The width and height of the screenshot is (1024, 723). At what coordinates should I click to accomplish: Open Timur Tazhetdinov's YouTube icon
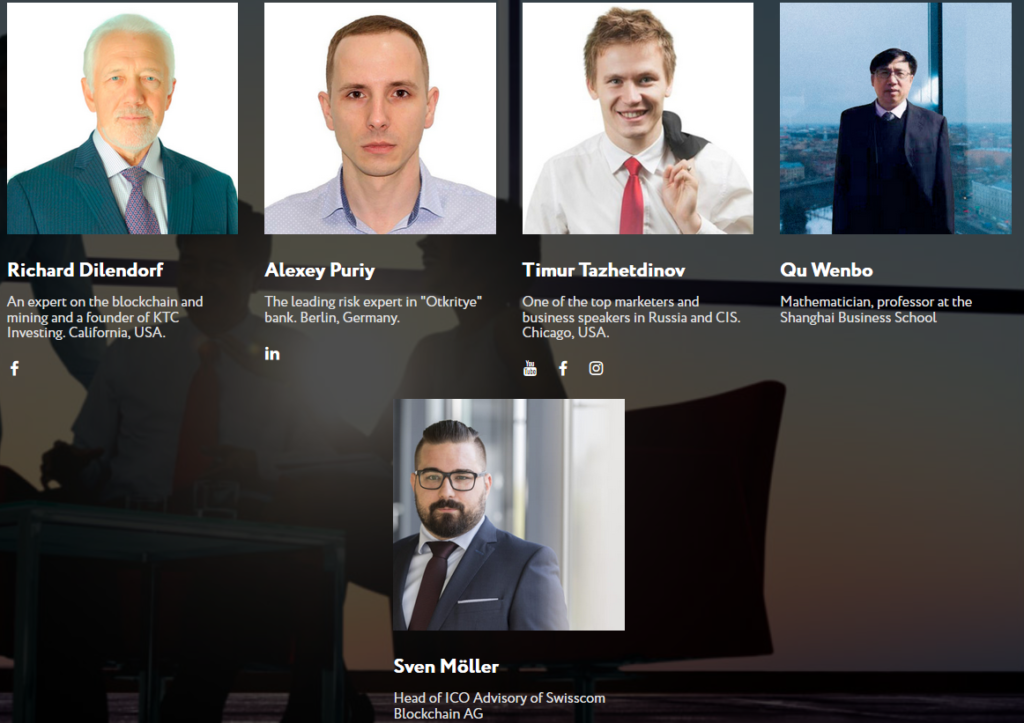tap(530, 368)
